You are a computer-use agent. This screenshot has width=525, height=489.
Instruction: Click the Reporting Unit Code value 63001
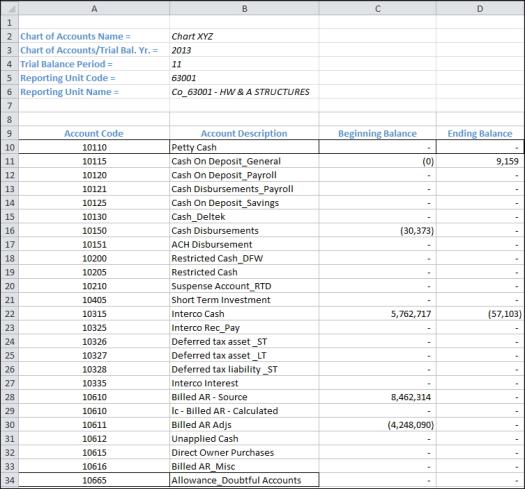tap(244, 78)
